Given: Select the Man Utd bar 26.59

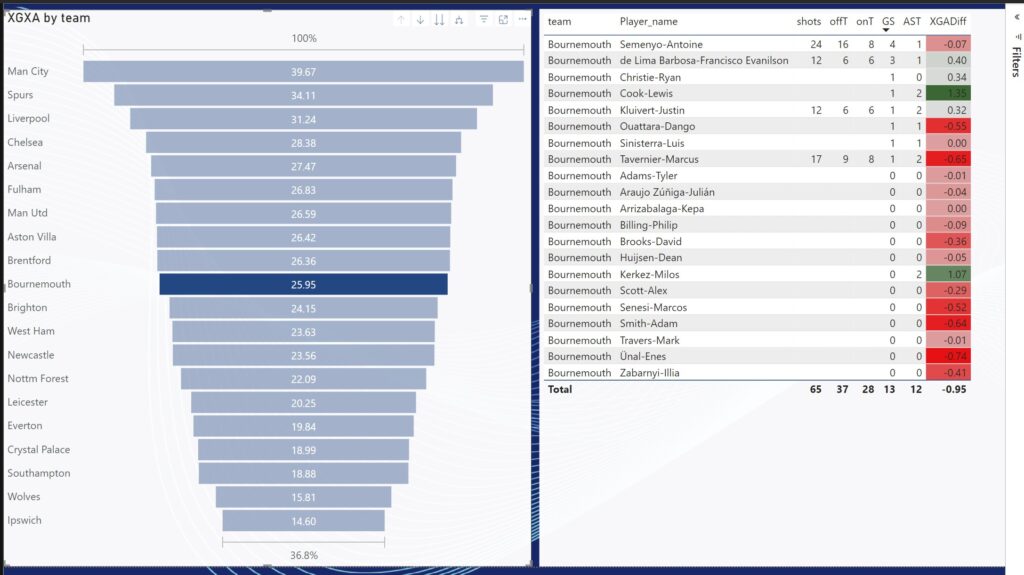Looking at the screenshot, I should point(303,214).
